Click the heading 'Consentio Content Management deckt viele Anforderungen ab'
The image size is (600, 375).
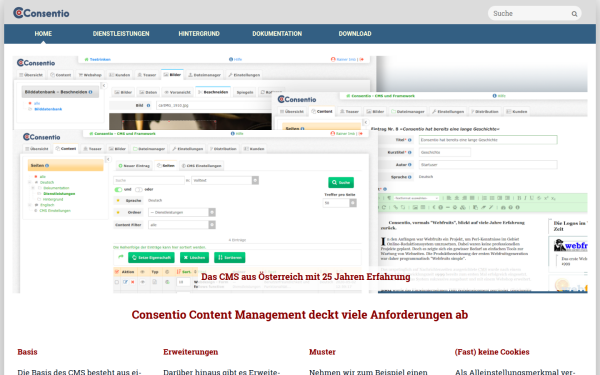(x=300, y=315)
